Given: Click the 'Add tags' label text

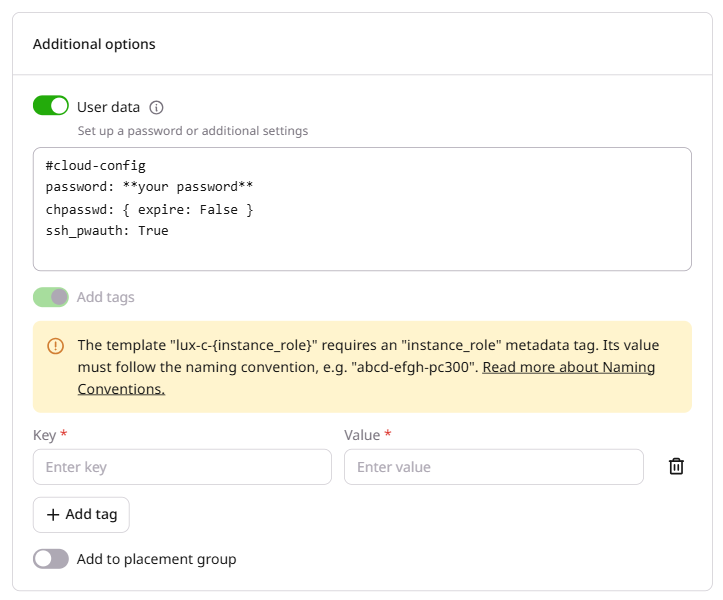Looking at the screenshot, I should [x=106, y=297].
